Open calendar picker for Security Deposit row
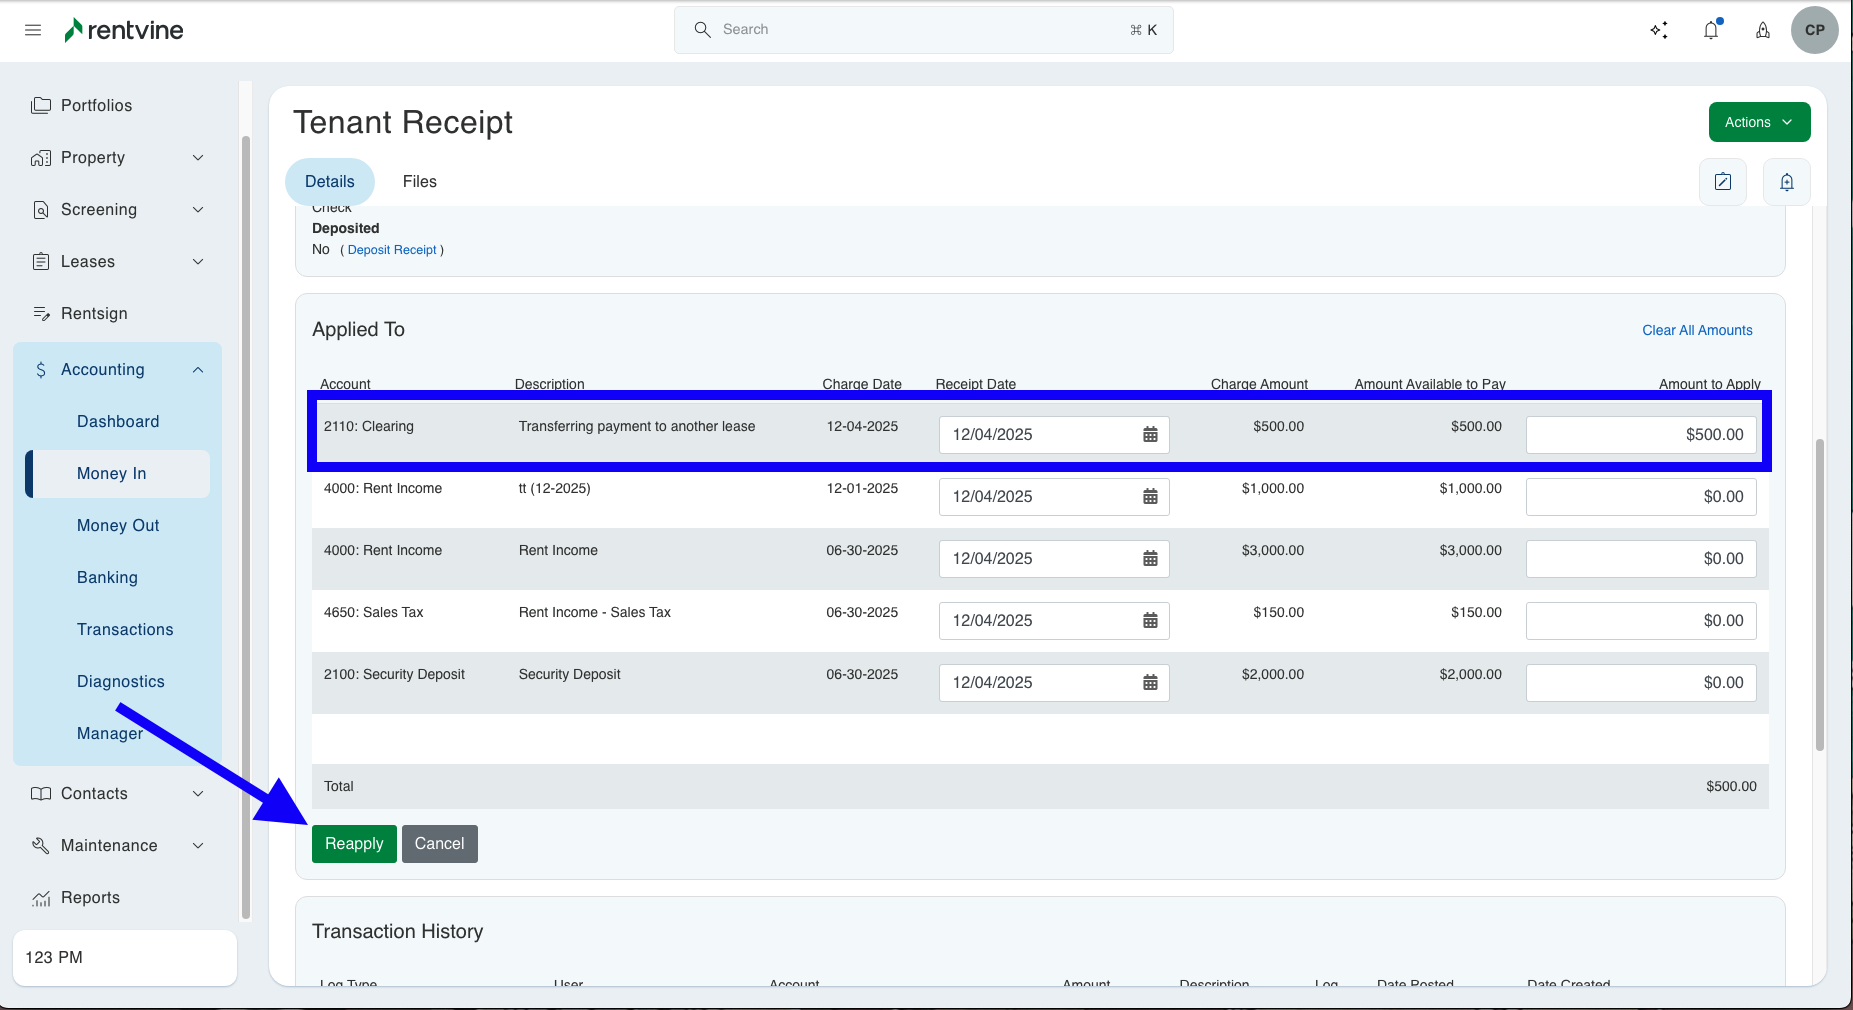 (1150, 683)
